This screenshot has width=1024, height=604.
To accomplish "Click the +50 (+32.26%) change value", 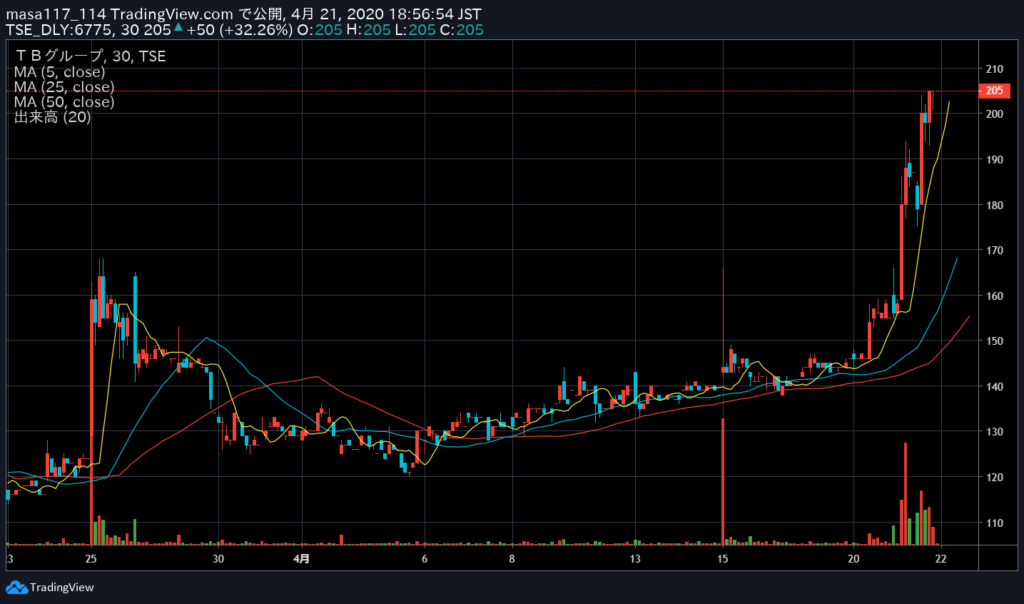I will tap(240, 30).
